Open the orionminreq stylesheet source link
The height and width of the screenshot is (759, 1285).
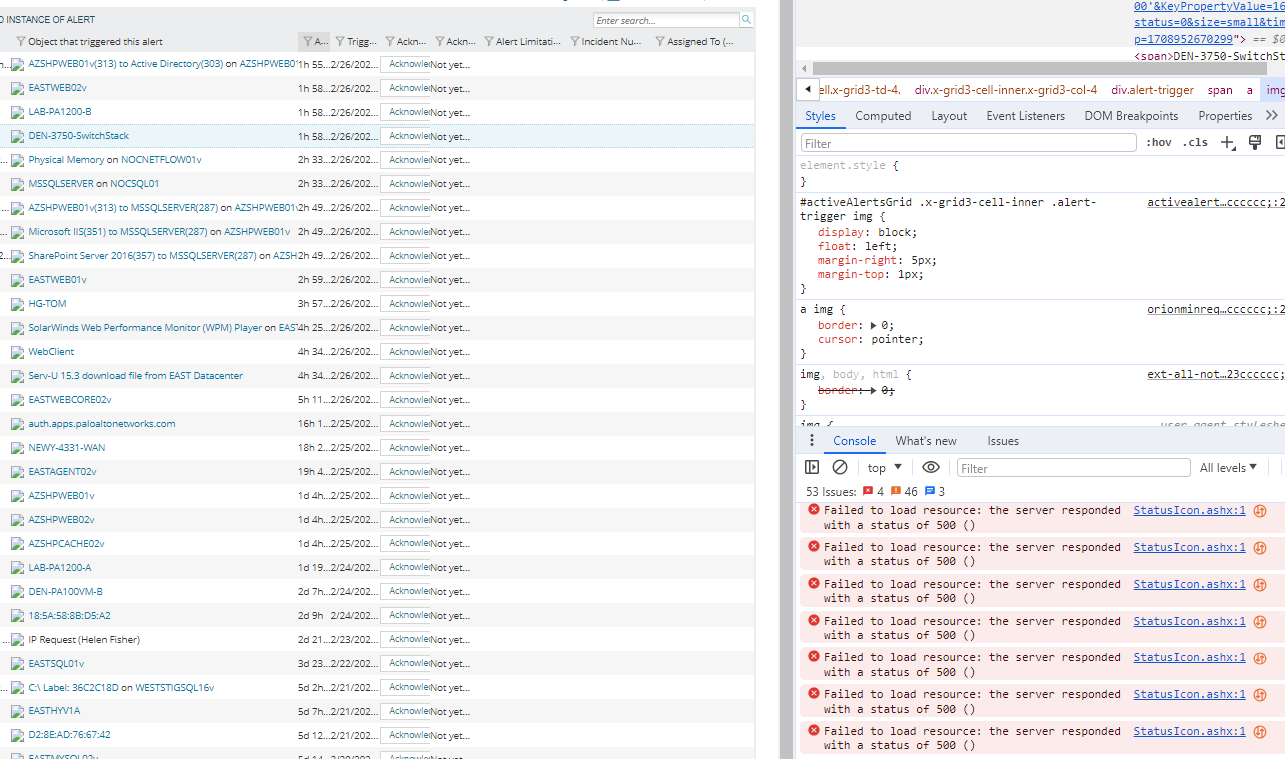tap(1216, 310)
